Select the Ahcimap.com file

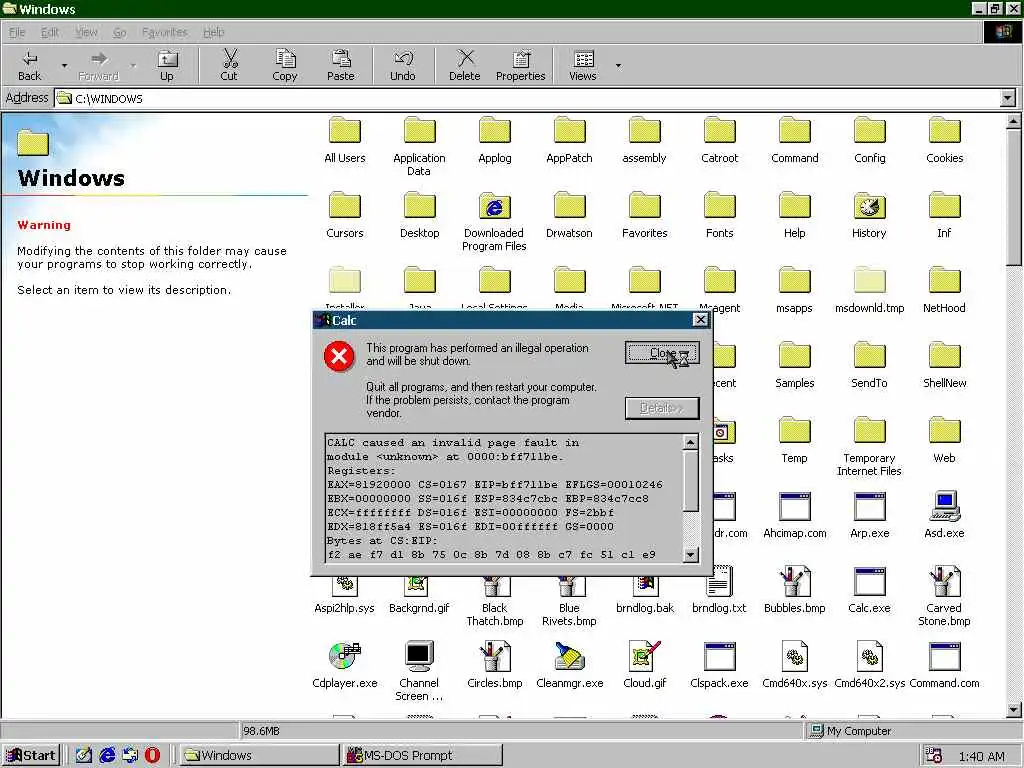pos(795,515)
